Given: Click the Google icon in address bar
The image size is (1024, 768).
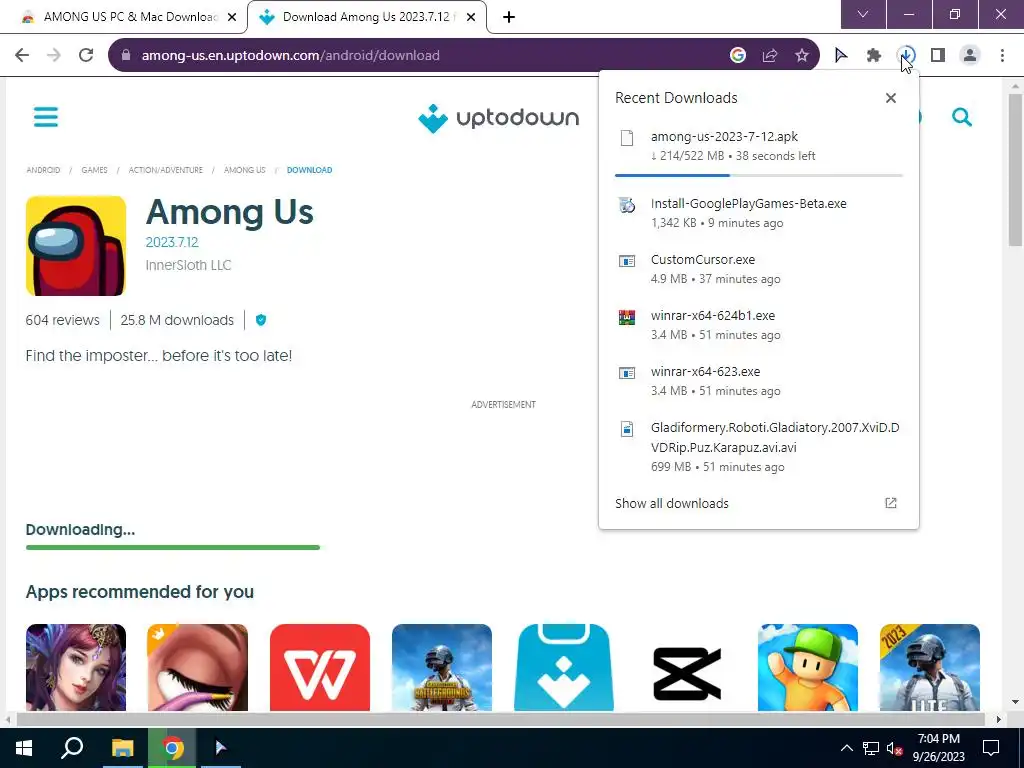Looking at the screenshot, I should point(738,56).
